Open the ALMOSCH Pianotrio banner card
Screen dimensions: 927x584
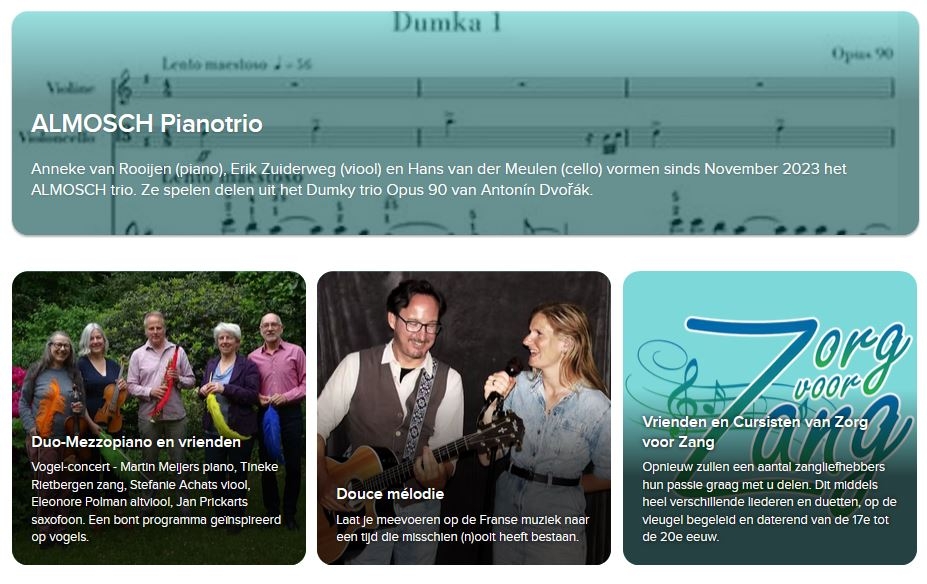tap(465, 123)
